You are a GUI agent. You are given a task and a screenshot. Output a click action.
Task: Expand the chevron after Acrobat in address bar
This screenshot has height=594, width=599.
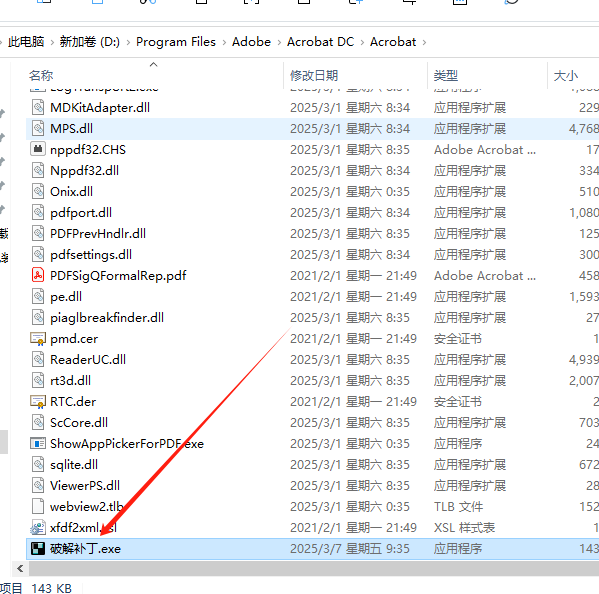[424, 42]
